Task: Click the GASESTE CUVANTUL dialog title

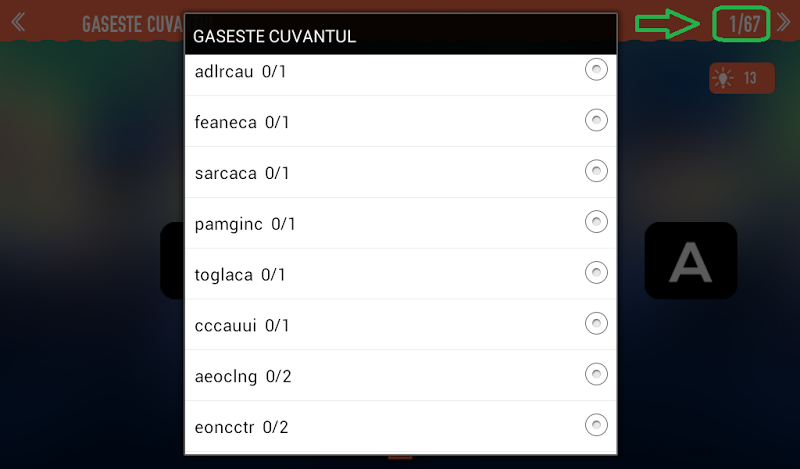Action: pos(275,37)
